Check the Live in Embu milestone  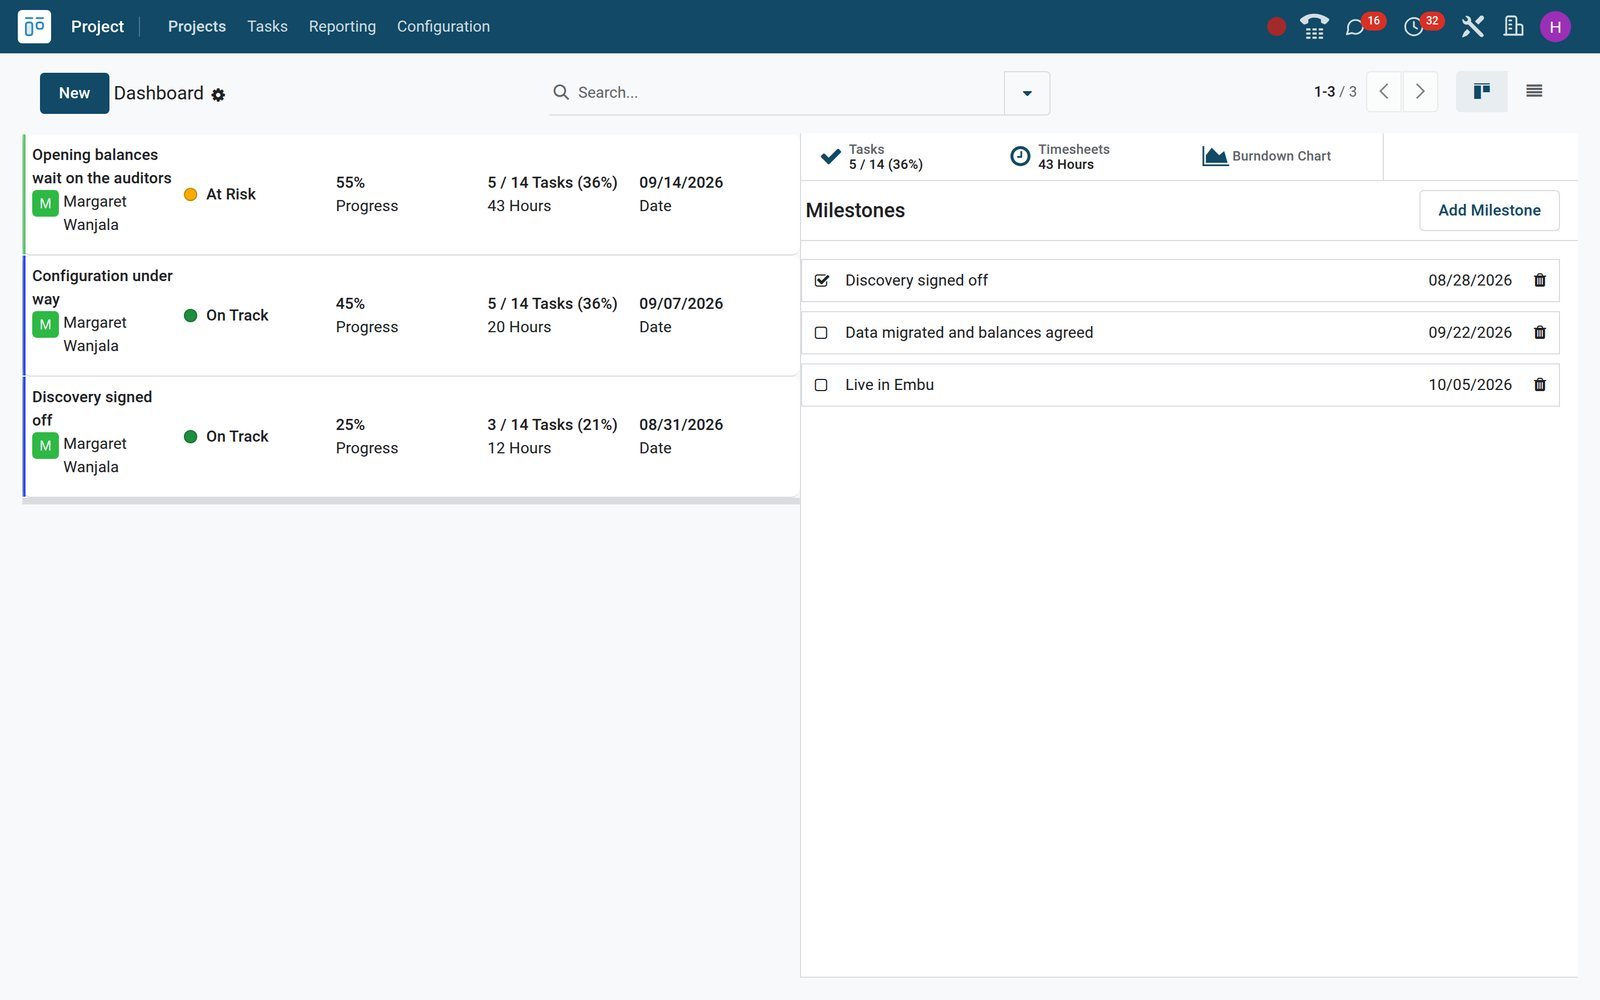point(822,385)
